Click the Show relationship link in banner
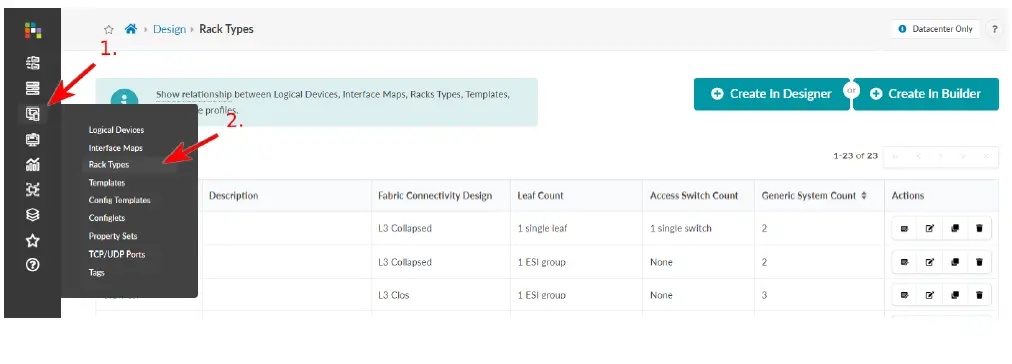Viewport: 1012px width, 364px height. (194, 94)
